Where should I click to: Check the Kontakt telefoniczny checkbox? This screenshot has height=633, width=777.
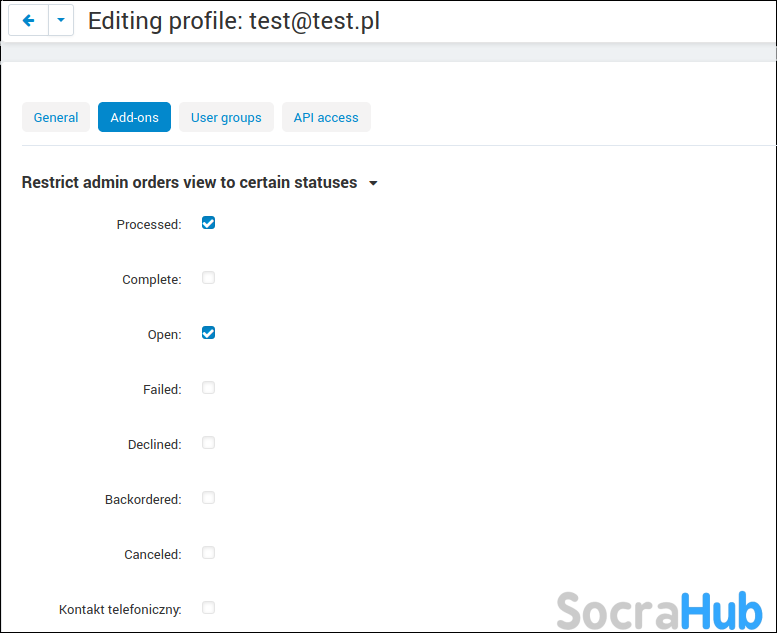coord(208,608)
